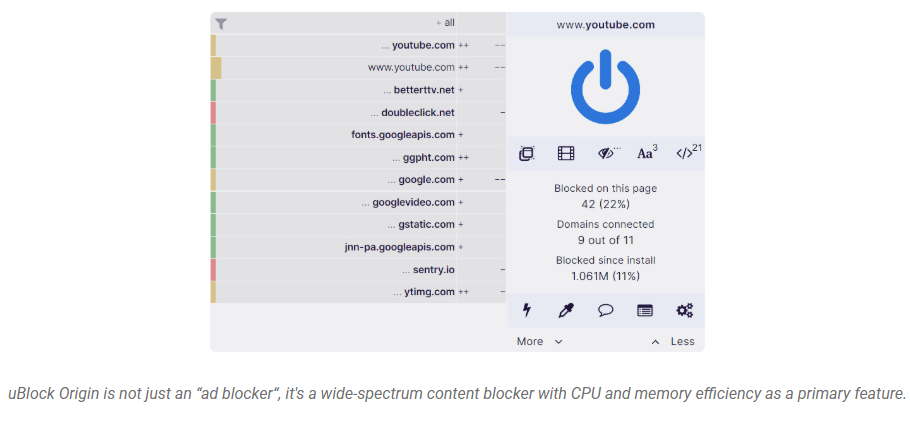
Task: Click the www.youtube.com hostname header
Action: 605,24
